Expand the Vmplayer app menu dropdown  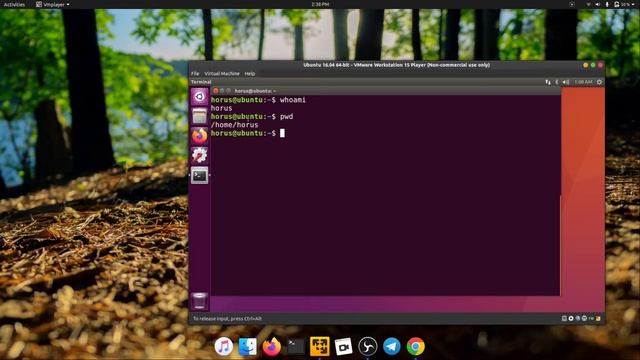(53, 4)
